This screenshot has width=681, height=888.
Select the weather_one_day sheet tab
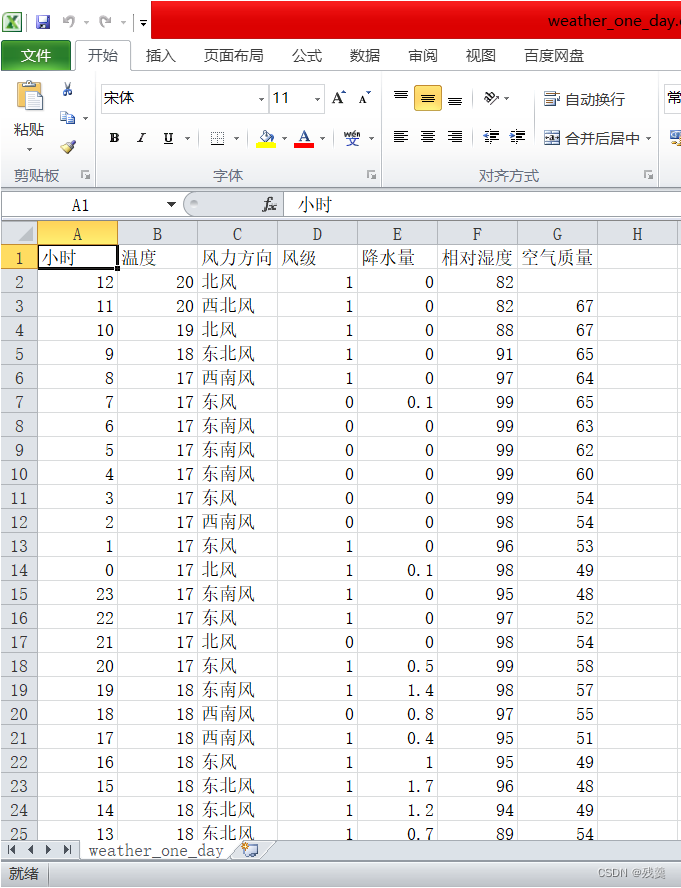point(156,851)
